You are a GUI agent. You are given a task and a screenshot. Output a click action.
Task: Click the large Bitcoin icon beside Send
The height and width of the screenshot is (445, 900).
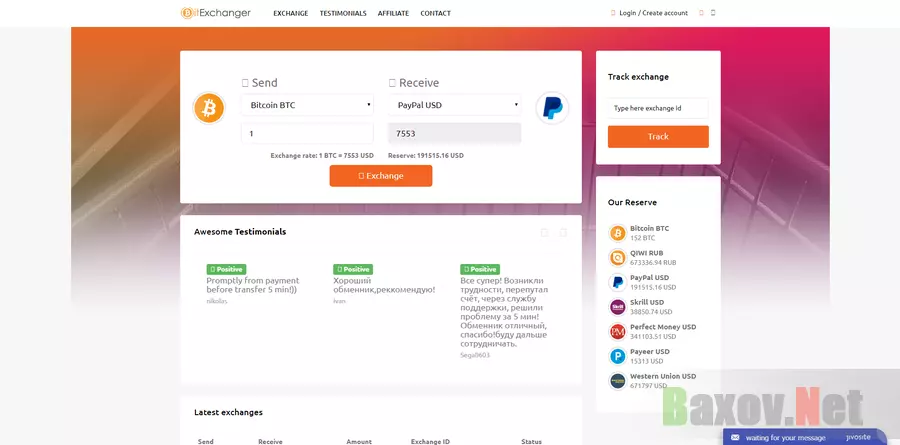(x=209, y=108)
